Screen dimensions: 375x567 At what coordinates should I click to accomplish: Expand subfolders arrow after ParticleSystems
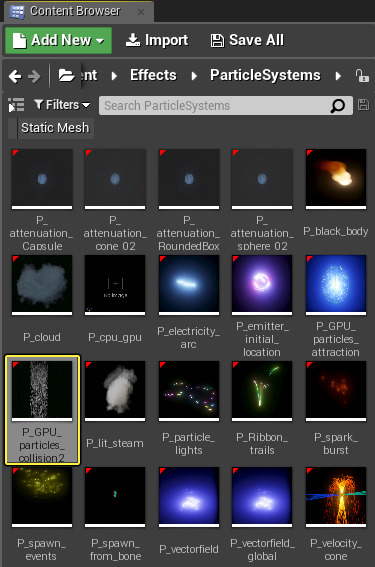click(x=338, y=76)
